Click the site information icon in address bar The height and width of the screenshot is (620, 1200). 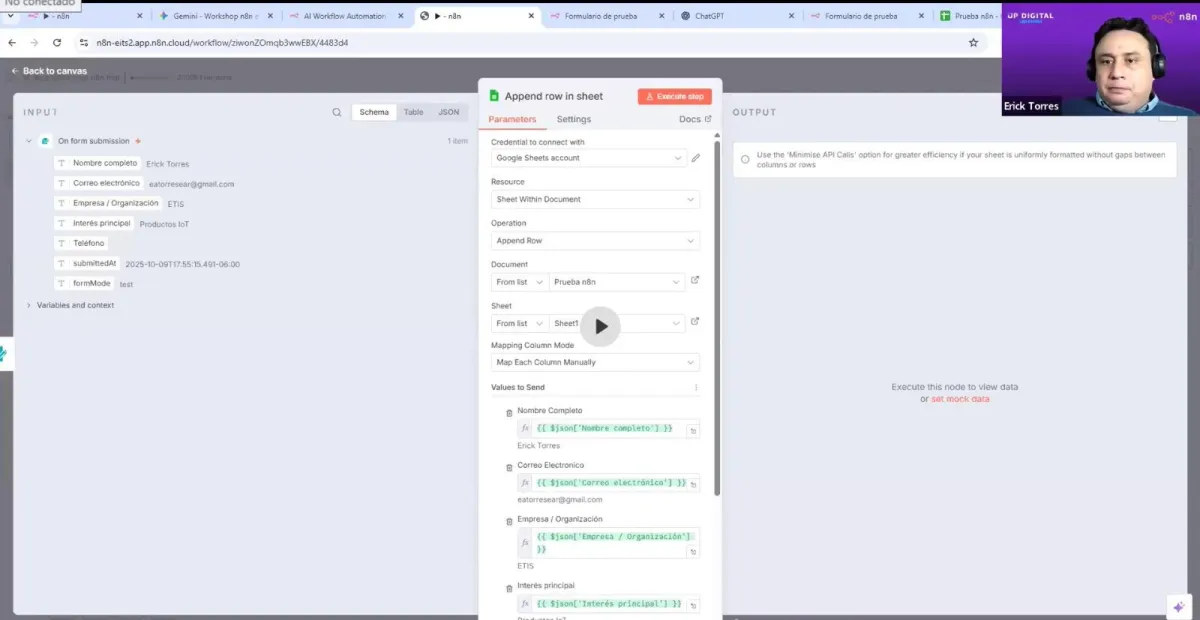click(84, 43)
